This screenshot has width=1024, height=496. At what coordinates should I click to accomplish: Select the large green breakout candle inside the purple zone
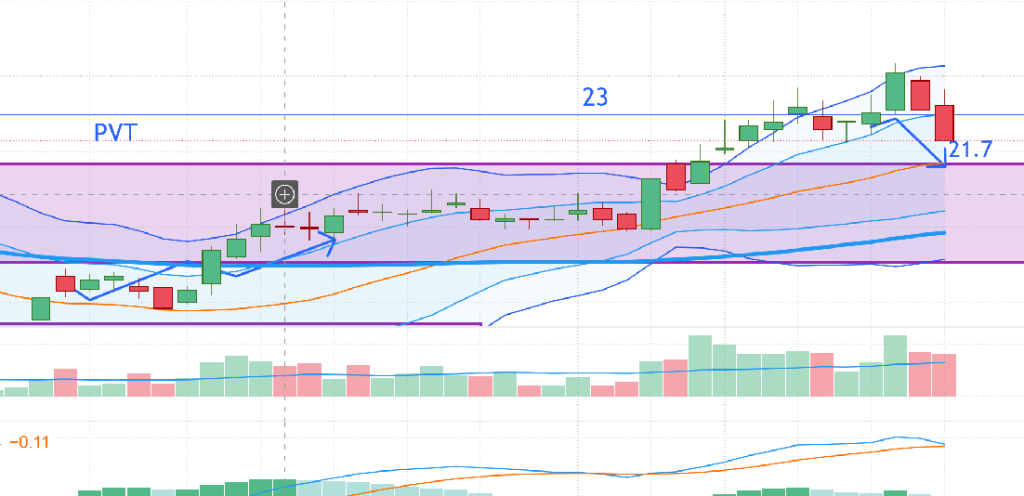[650, 204]
